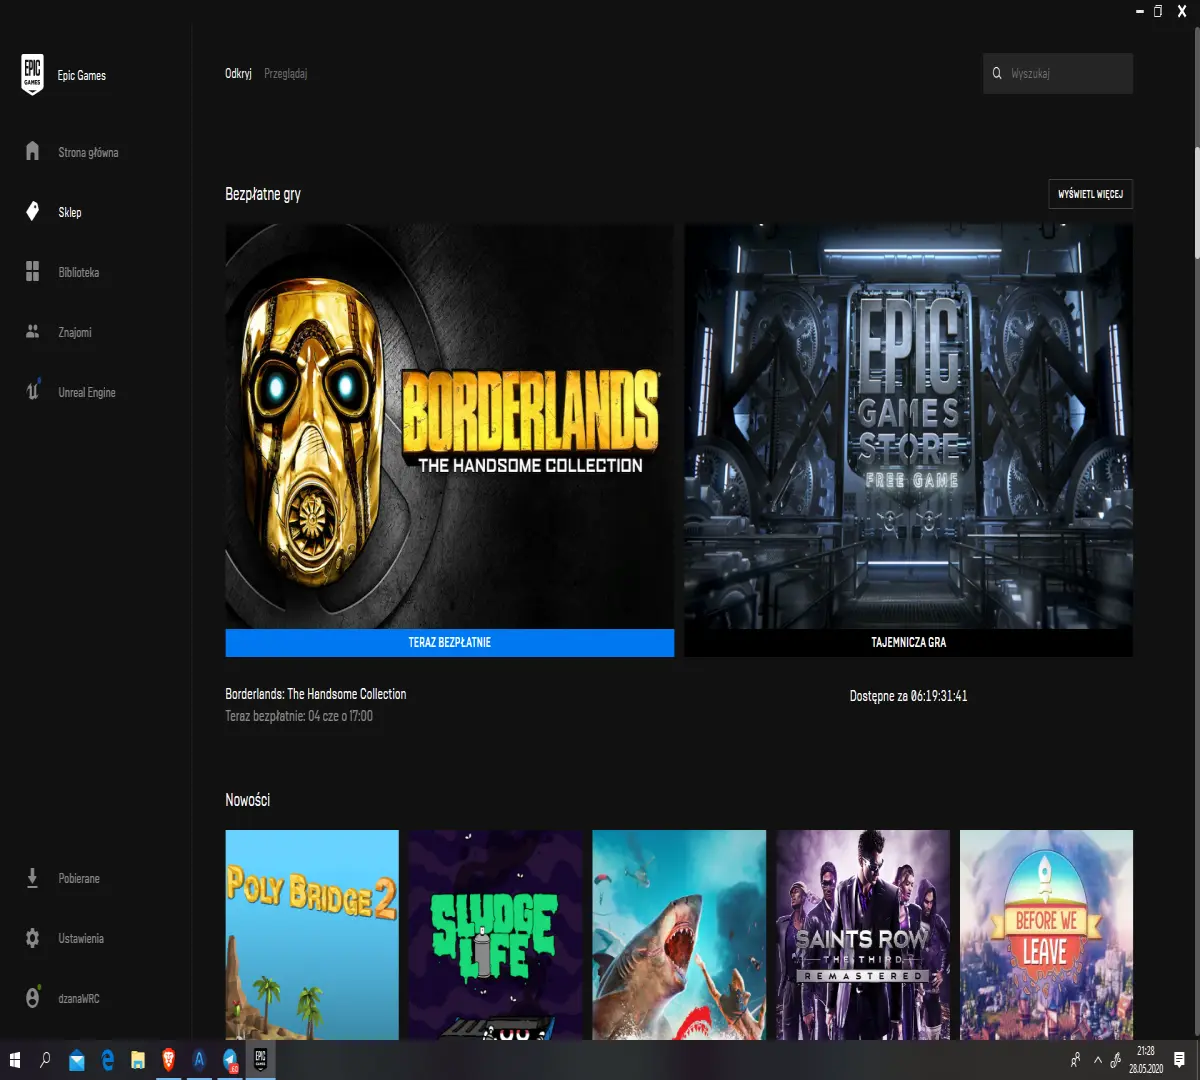Launch Microsoft Edge from taskbar

click(x=107, y=1060)
